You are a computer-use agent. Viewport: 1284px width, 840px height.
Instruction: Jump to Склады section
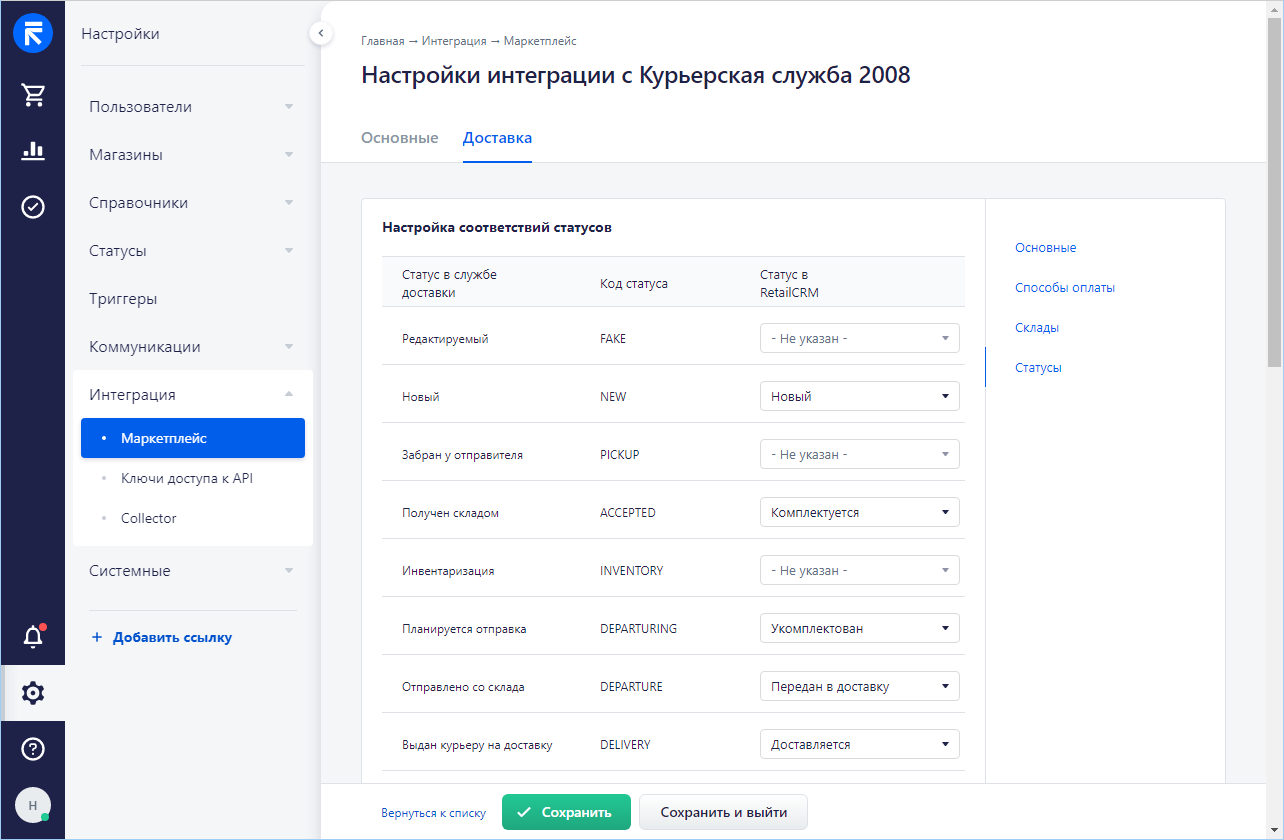1037,328
